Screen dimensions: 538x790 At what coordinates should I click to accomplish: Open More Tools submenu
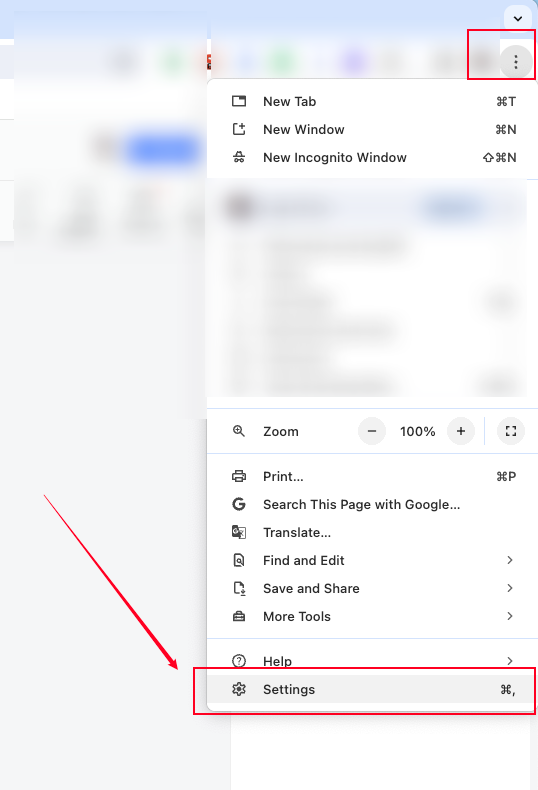[x=374, y=616]
